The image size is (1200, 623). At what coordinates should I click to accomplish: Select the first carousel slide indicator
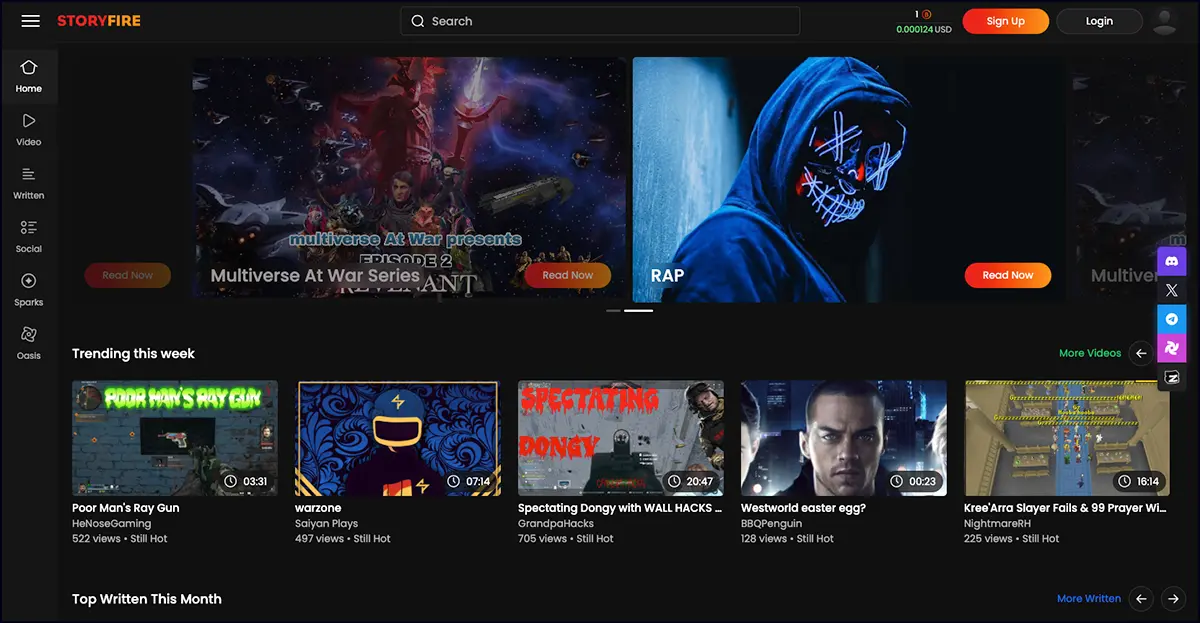pos(613,311)
